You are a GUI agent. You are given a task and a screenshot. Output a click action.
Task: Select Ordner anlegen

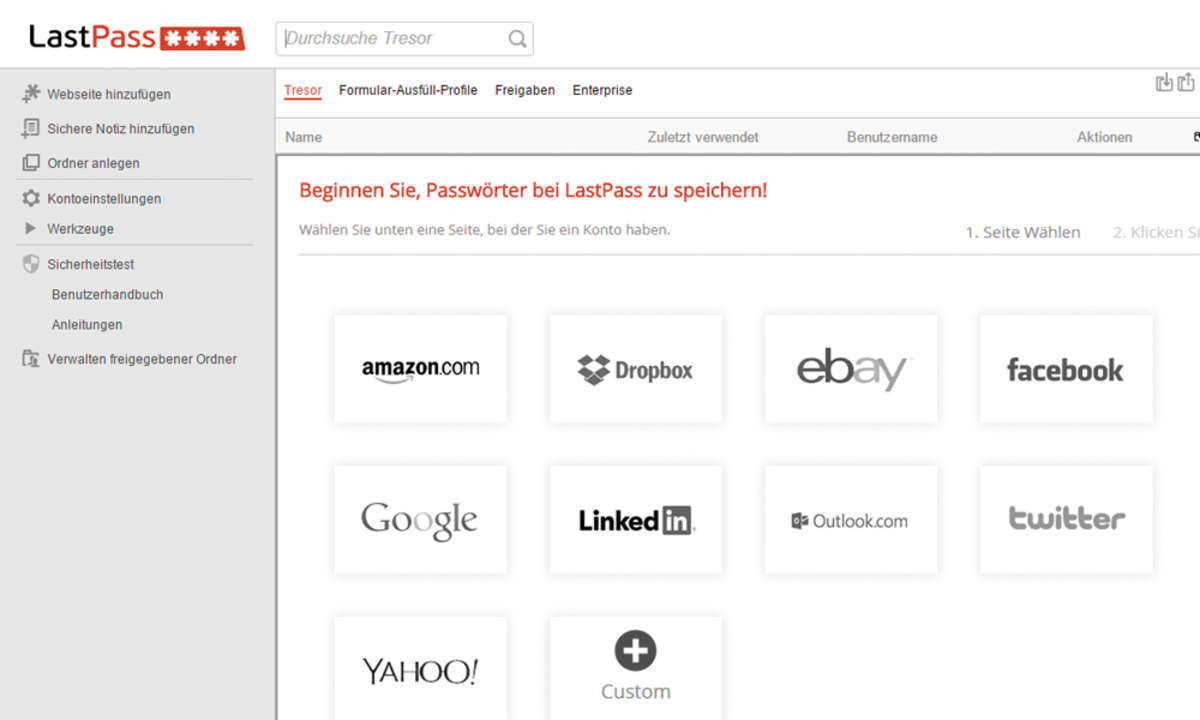(93, 162)
